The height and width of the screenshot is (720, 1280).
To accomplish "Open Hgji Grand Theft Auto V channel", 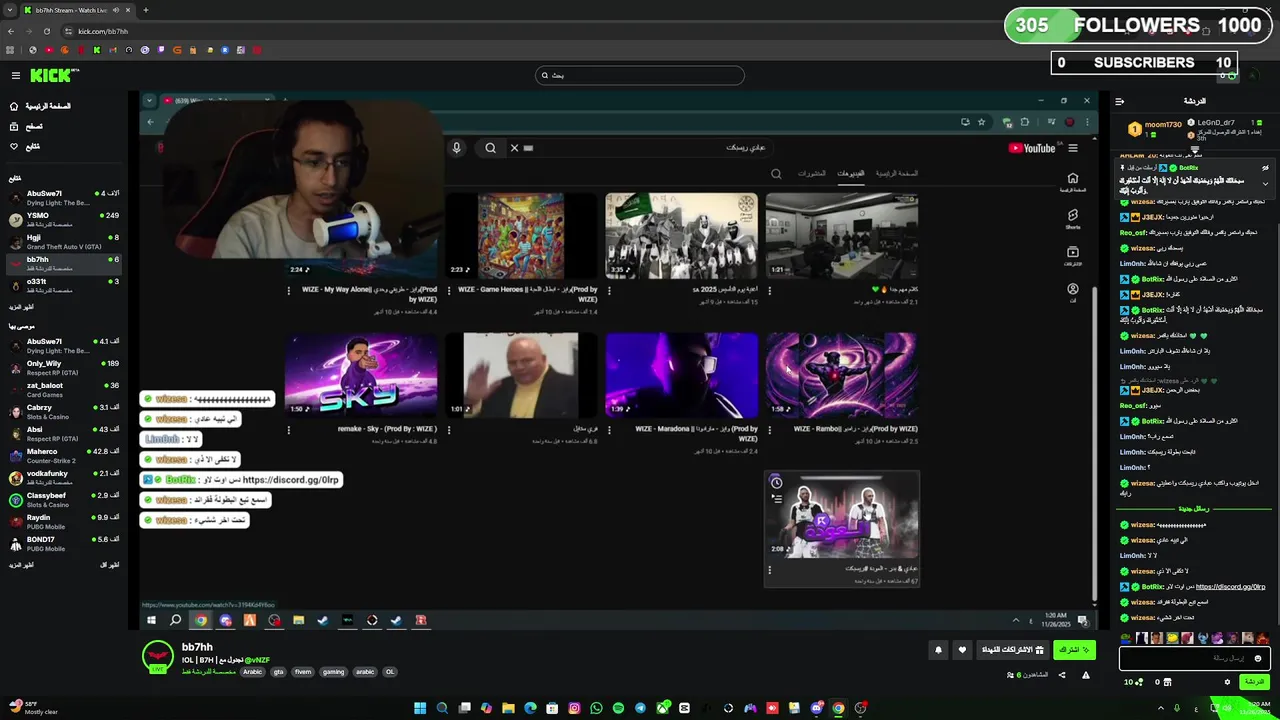I will click(64, 241).
